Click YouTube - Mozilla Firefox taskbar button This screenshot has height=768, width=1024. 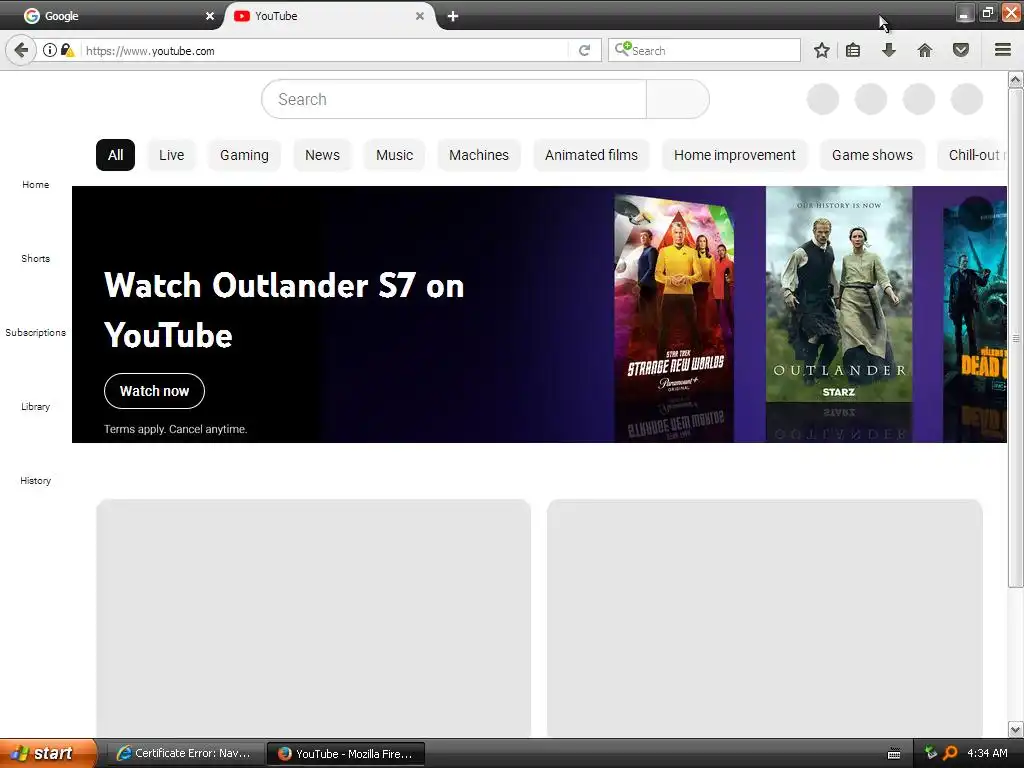(x=346, y=754)
